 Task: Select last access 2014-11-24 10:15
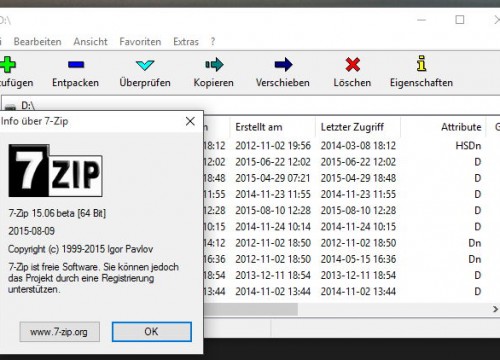(x=358, y=227)
